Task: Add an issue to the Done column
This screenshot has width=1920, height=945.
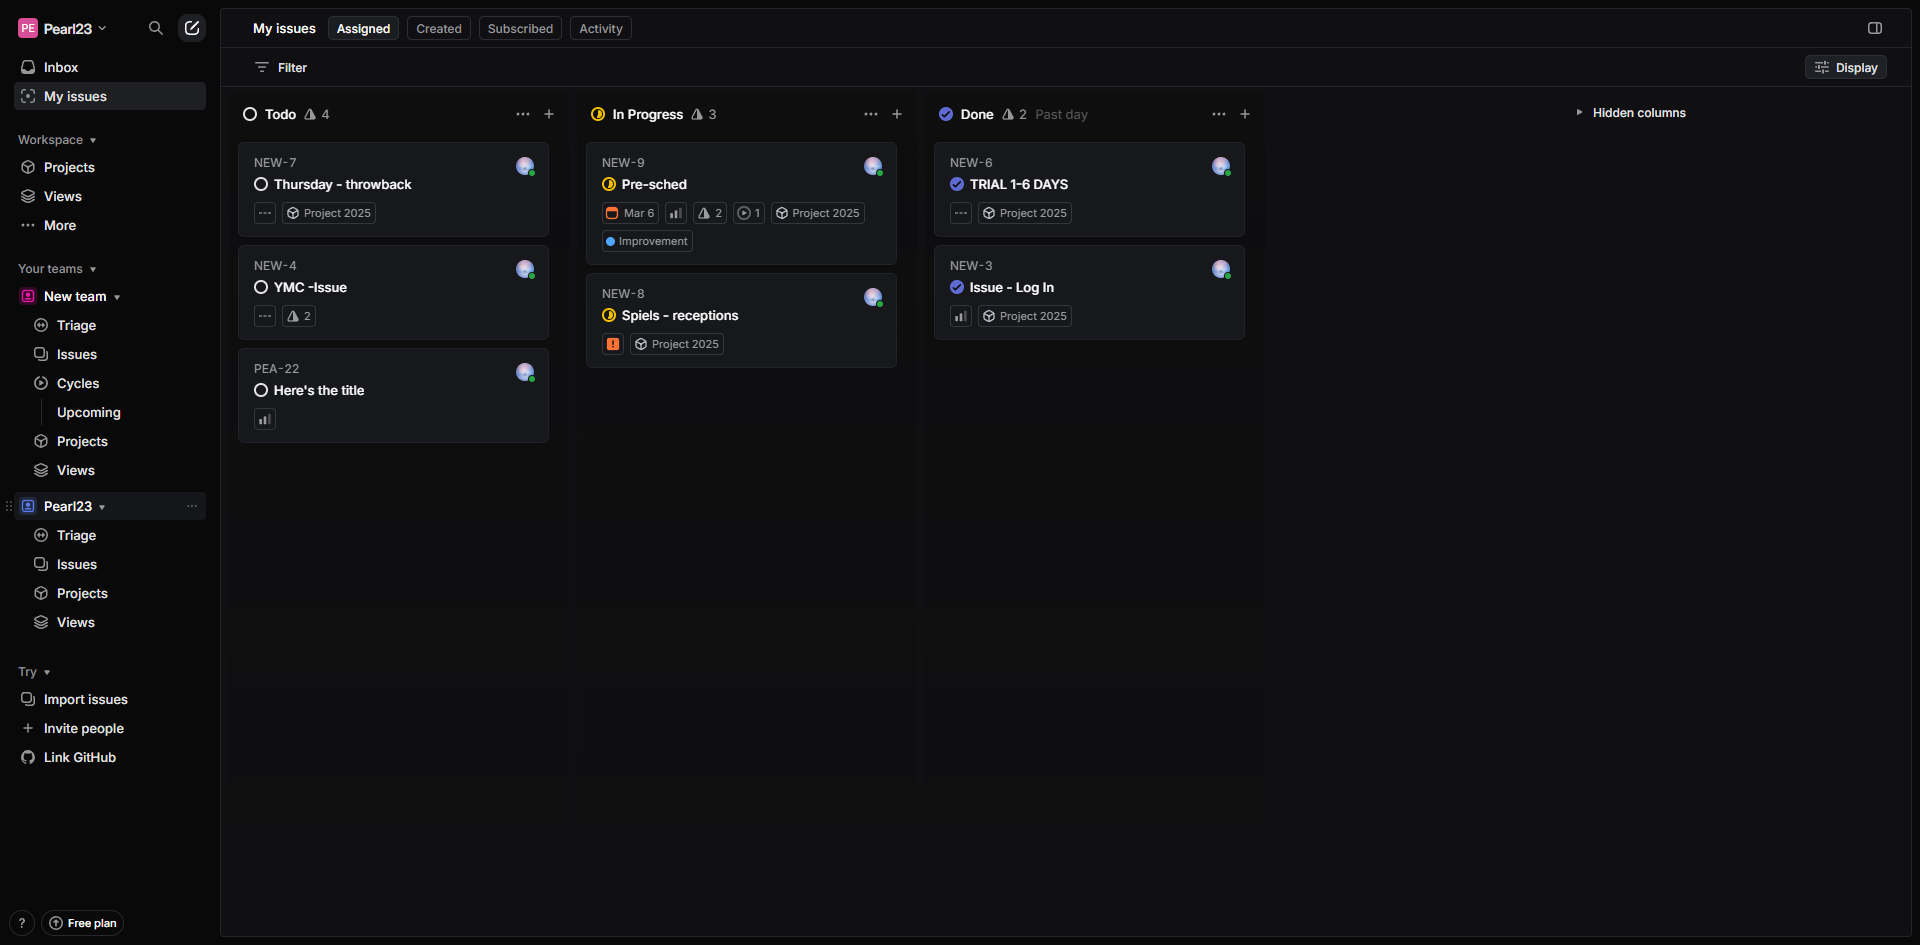Action: (x=1245, y=114)
